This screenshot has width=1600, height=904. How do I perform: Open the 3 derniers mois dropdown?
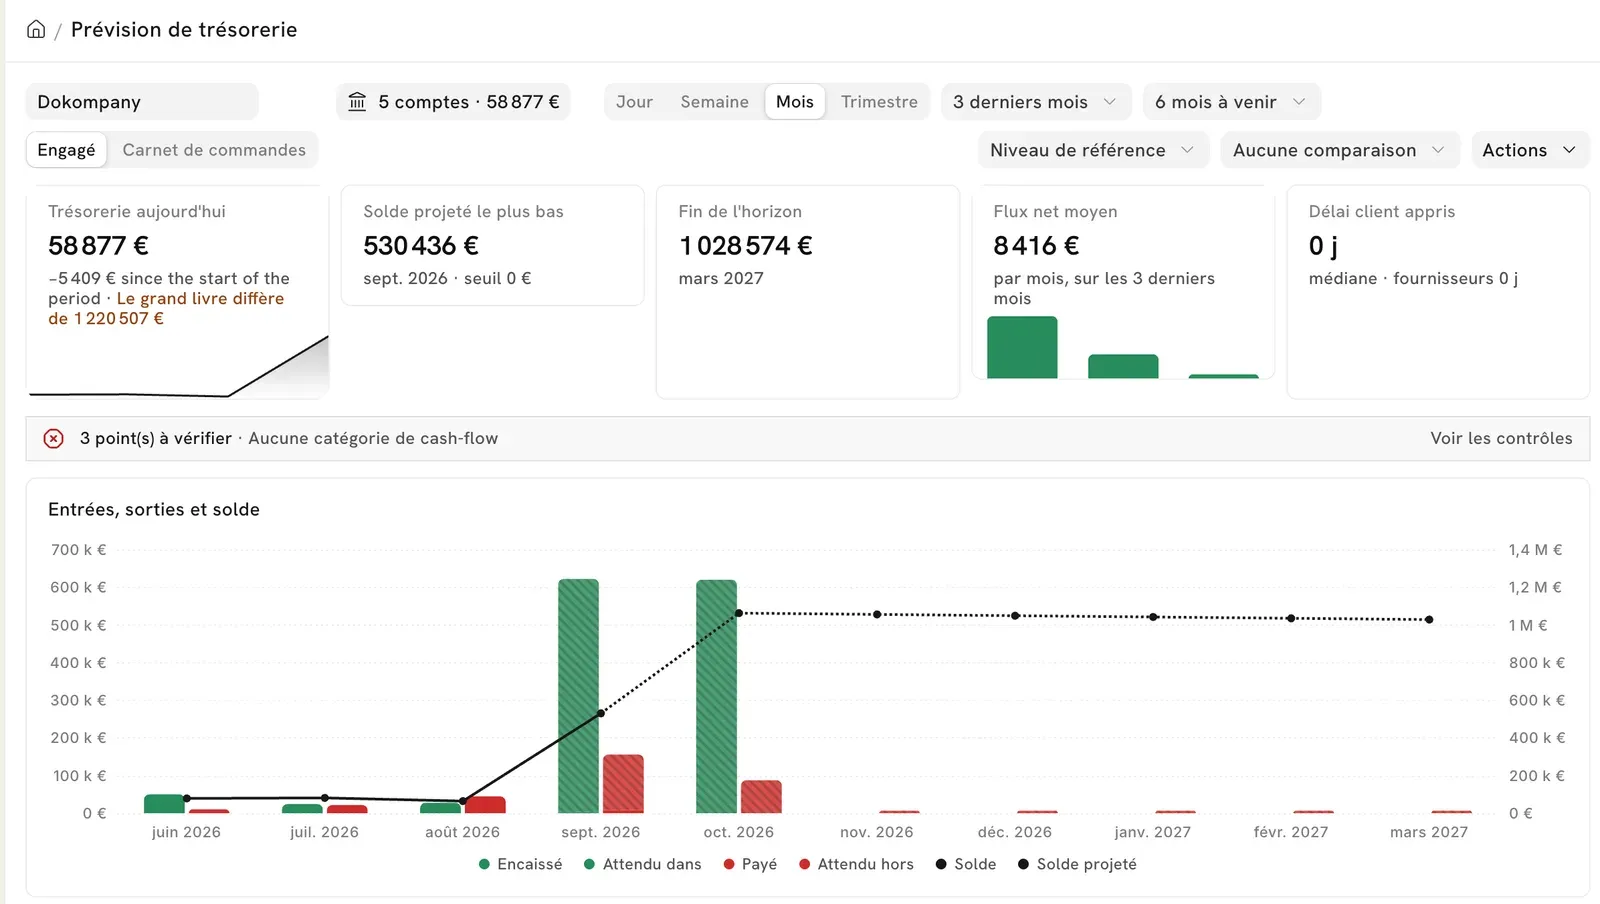coord(1036,102)
